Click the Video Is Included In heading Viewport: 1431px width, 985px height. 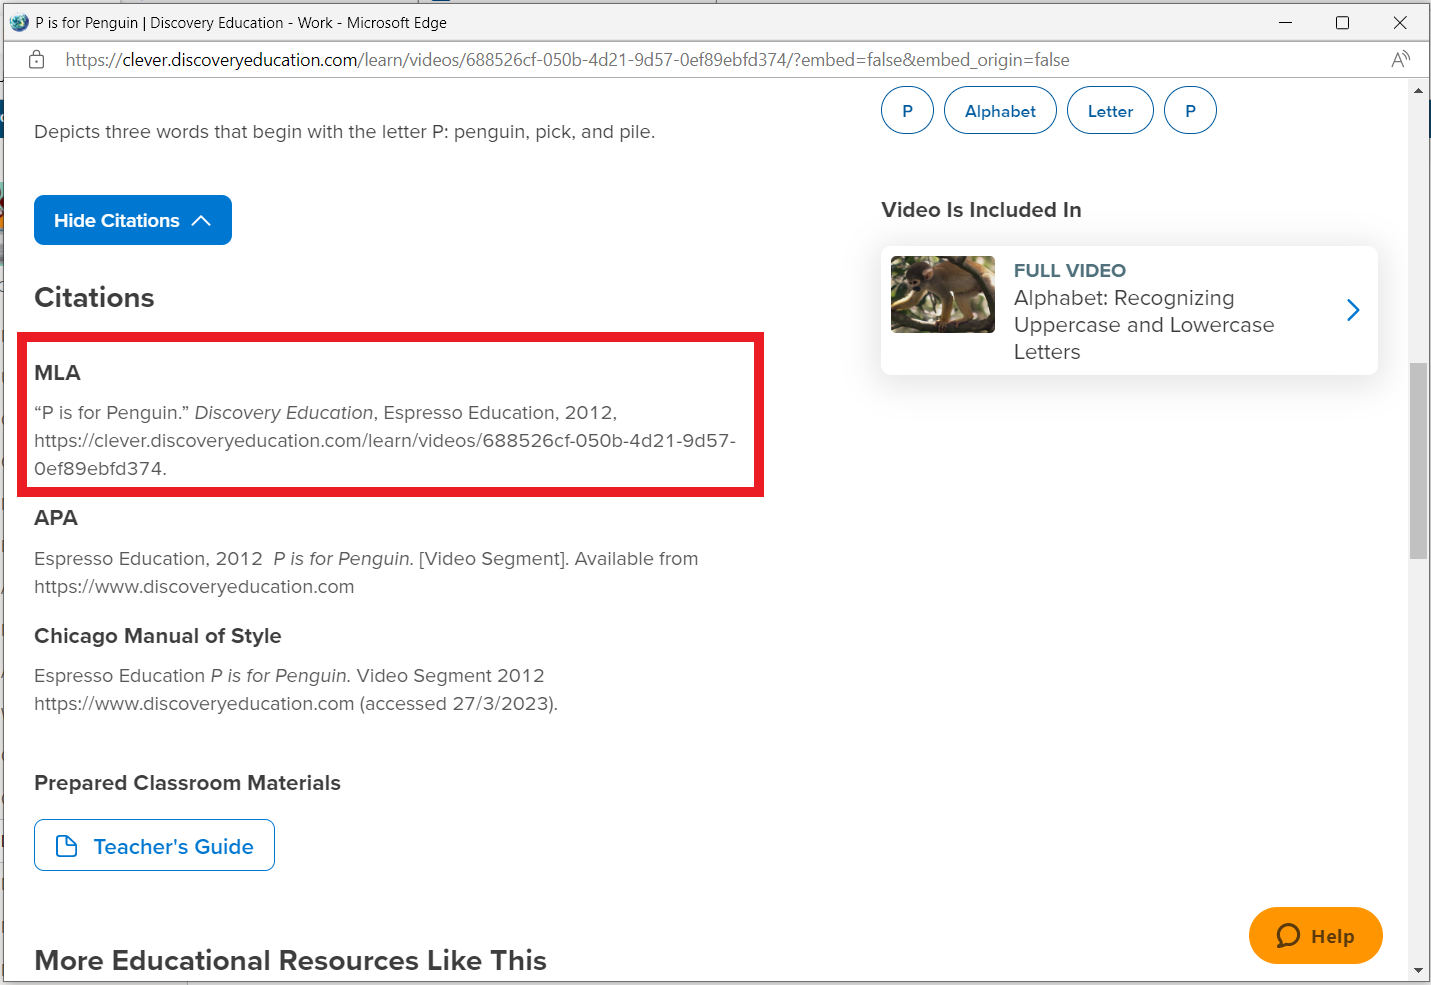tap(981, 210)
